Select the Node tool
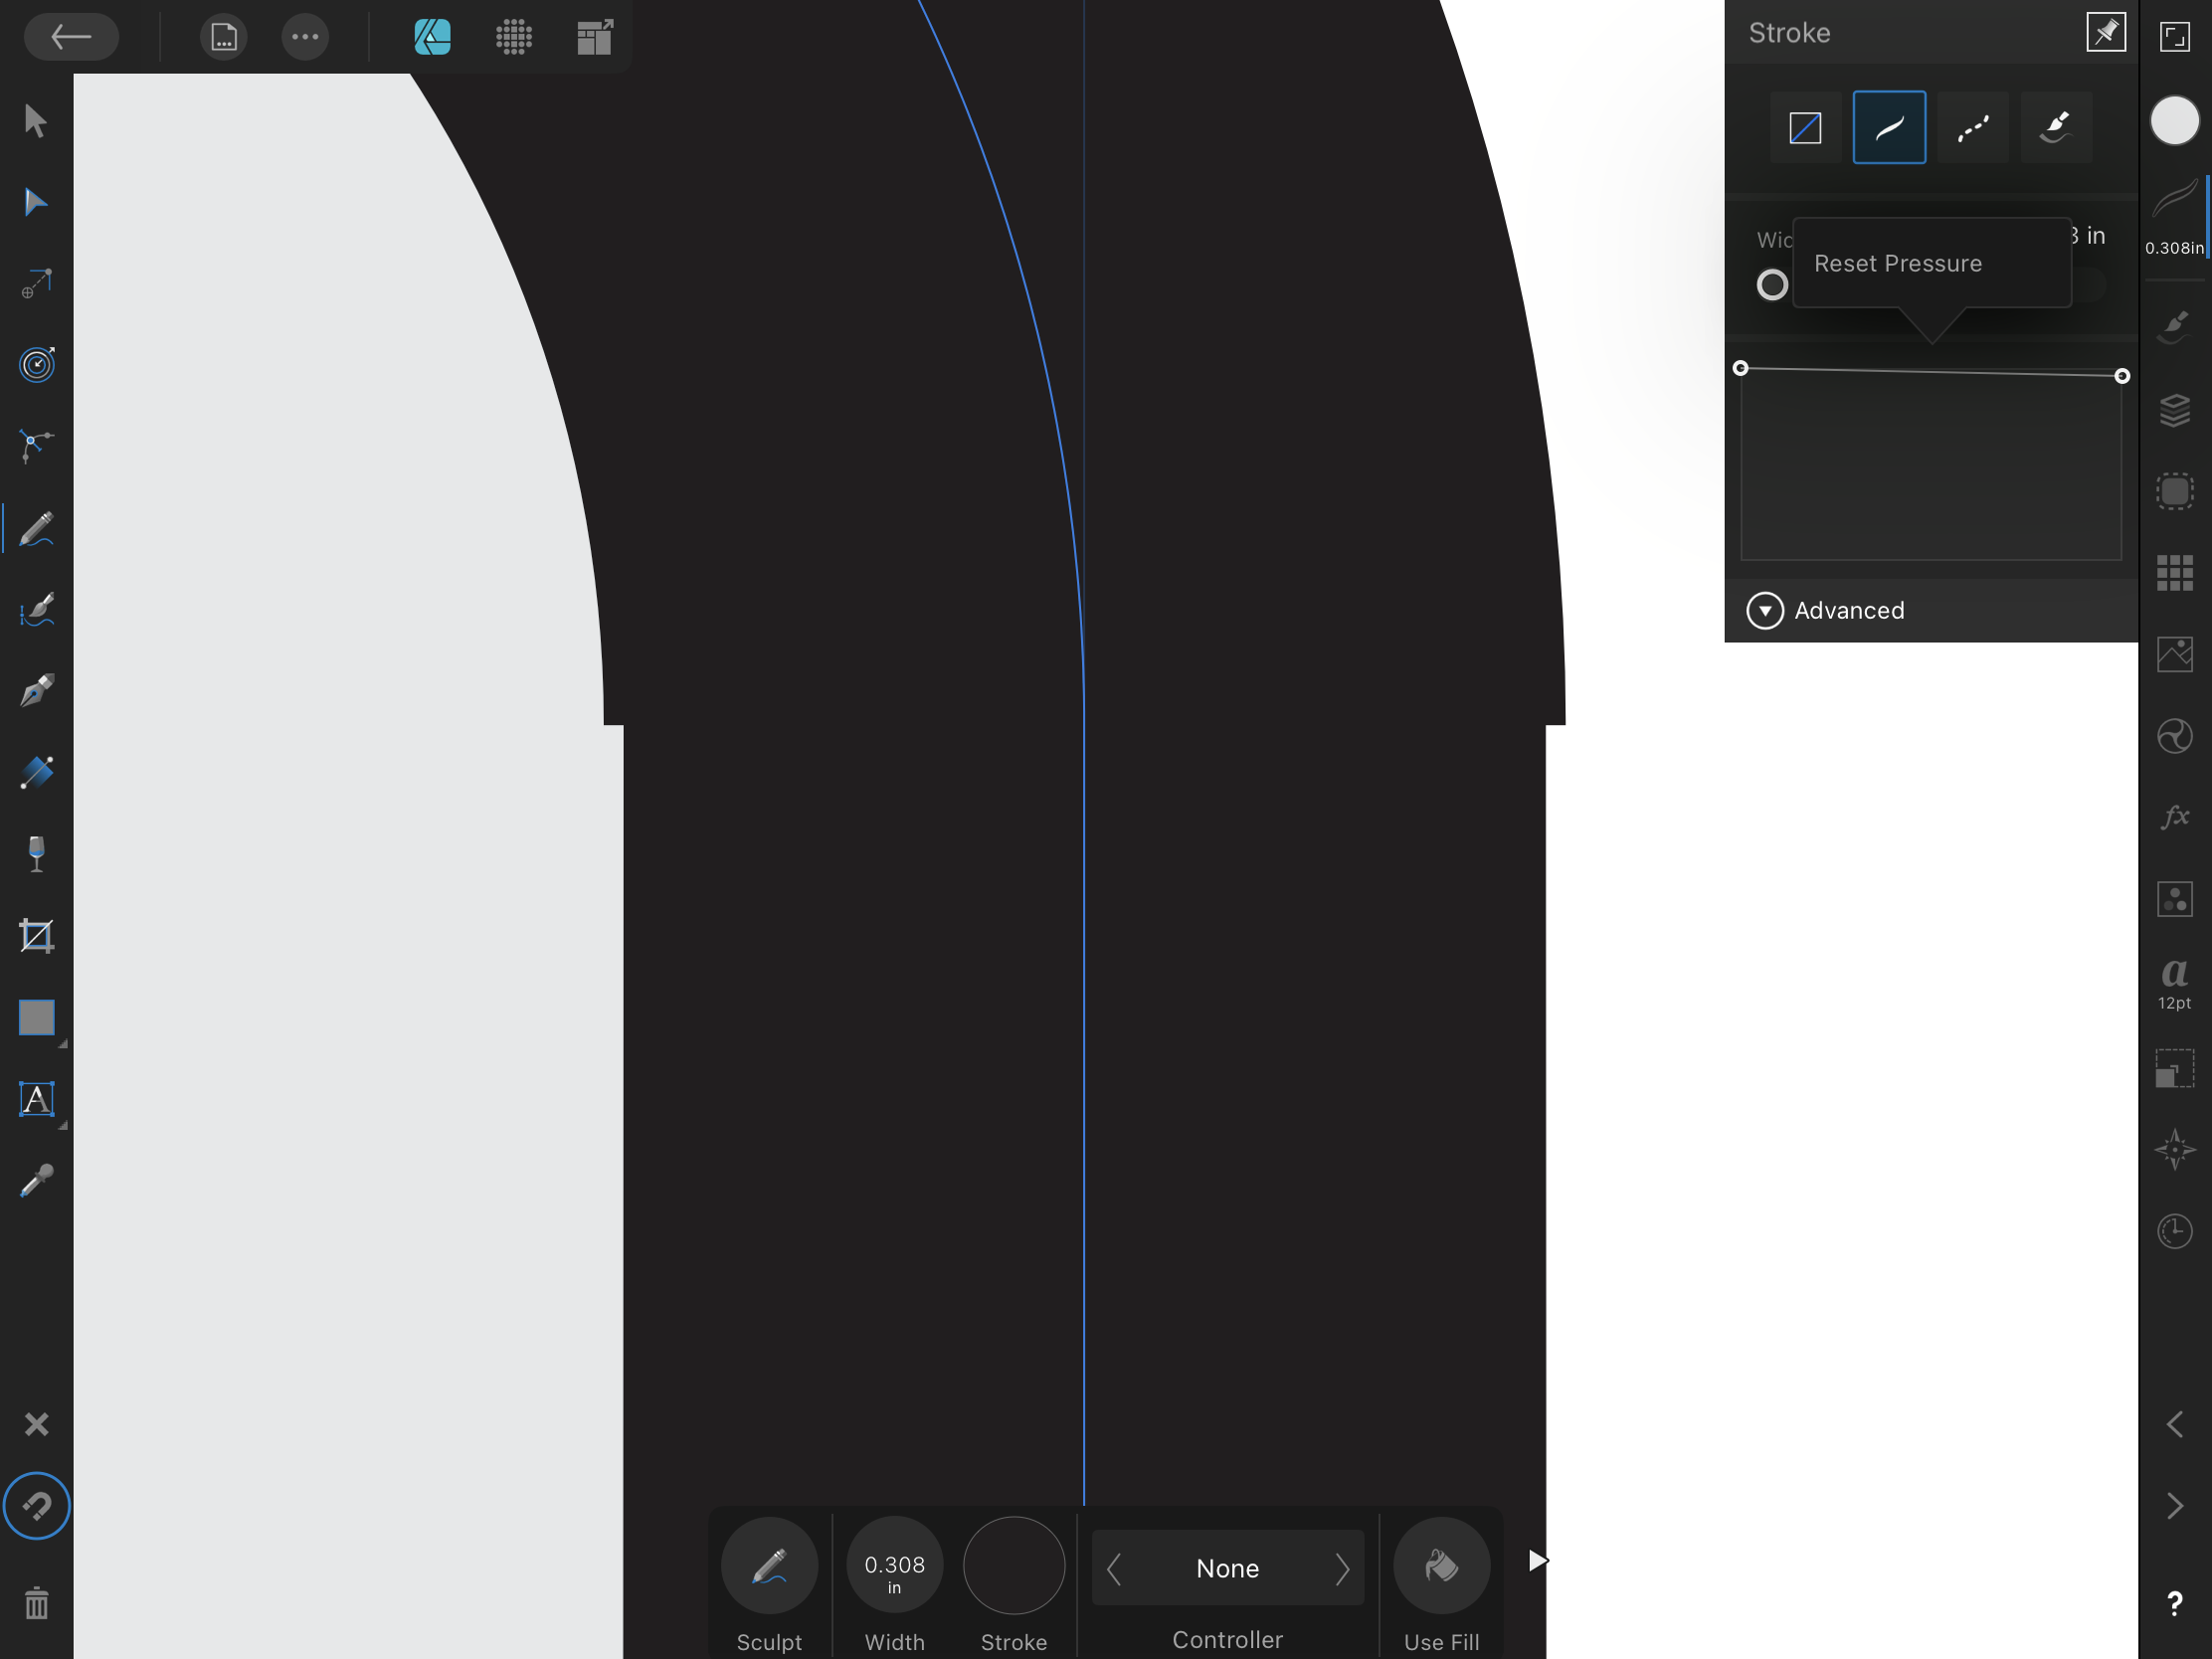 [x=36, y=203]
